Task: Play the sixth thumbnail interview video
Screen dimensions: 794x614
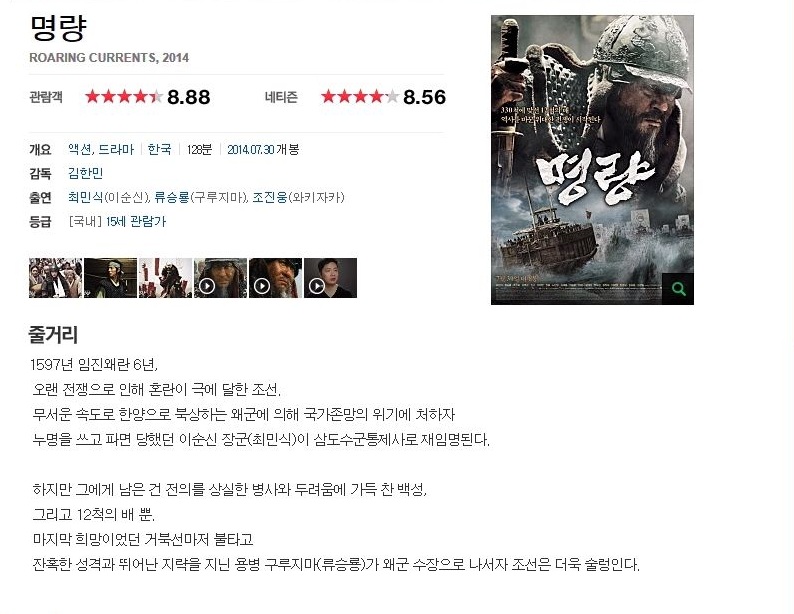Action: (330, 278)
